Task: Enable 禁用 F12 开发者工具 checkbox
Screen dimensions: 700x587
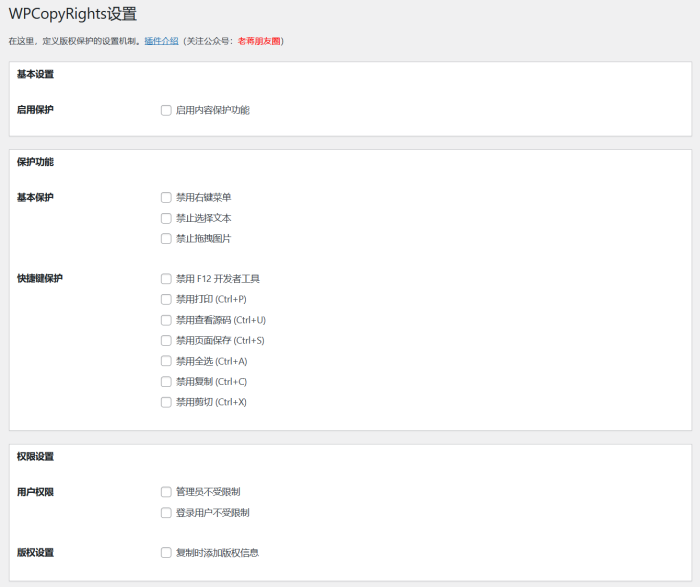Action: click(166, 279)
